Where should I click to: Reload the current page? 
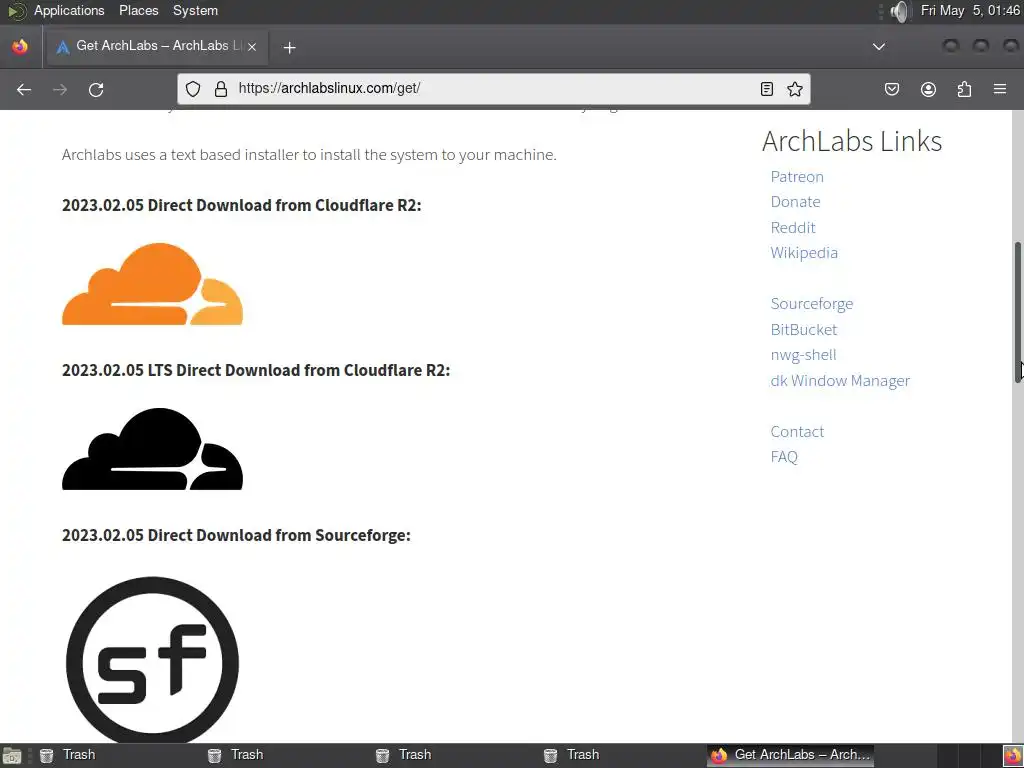coord(96,89)
